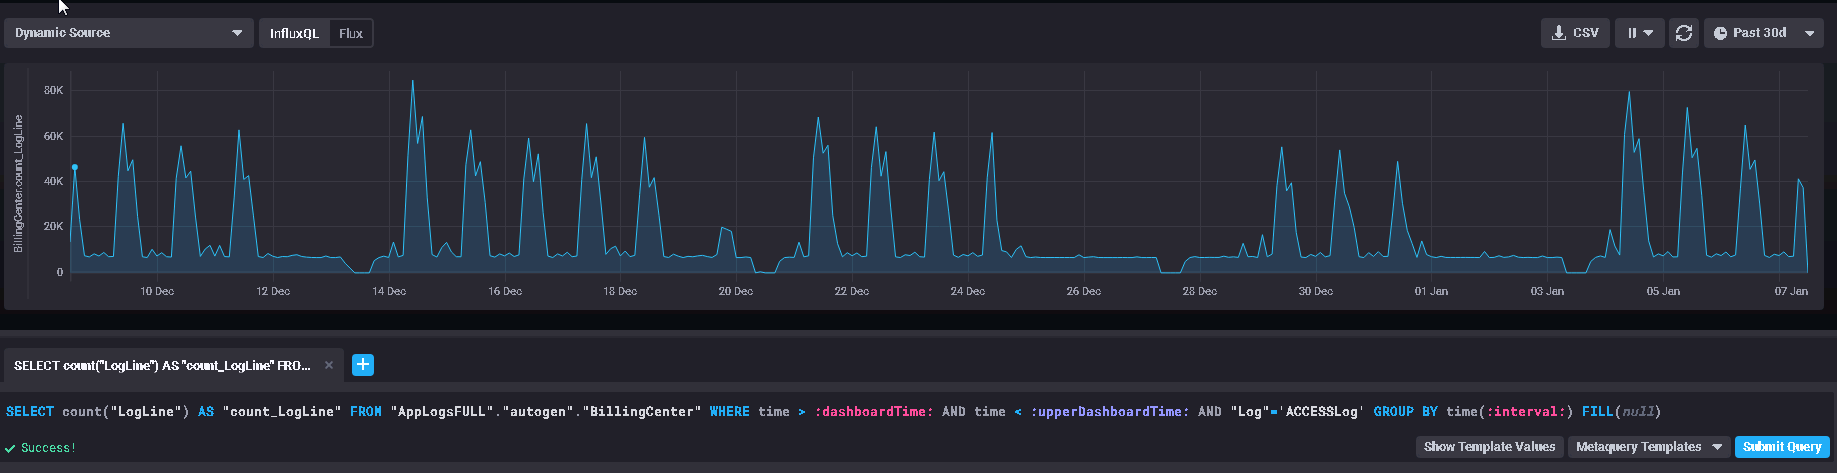Switch to Flux query mode
Screen dimensions: 1837x473
pos(351,33)
